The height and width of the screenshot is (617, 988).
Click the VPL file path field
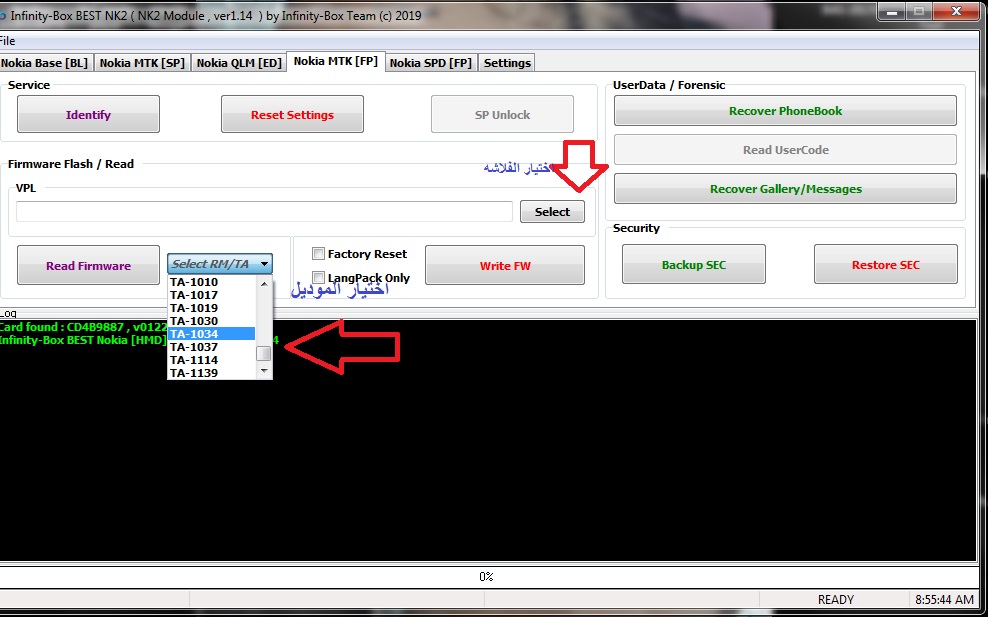click(x=264, y=212)
